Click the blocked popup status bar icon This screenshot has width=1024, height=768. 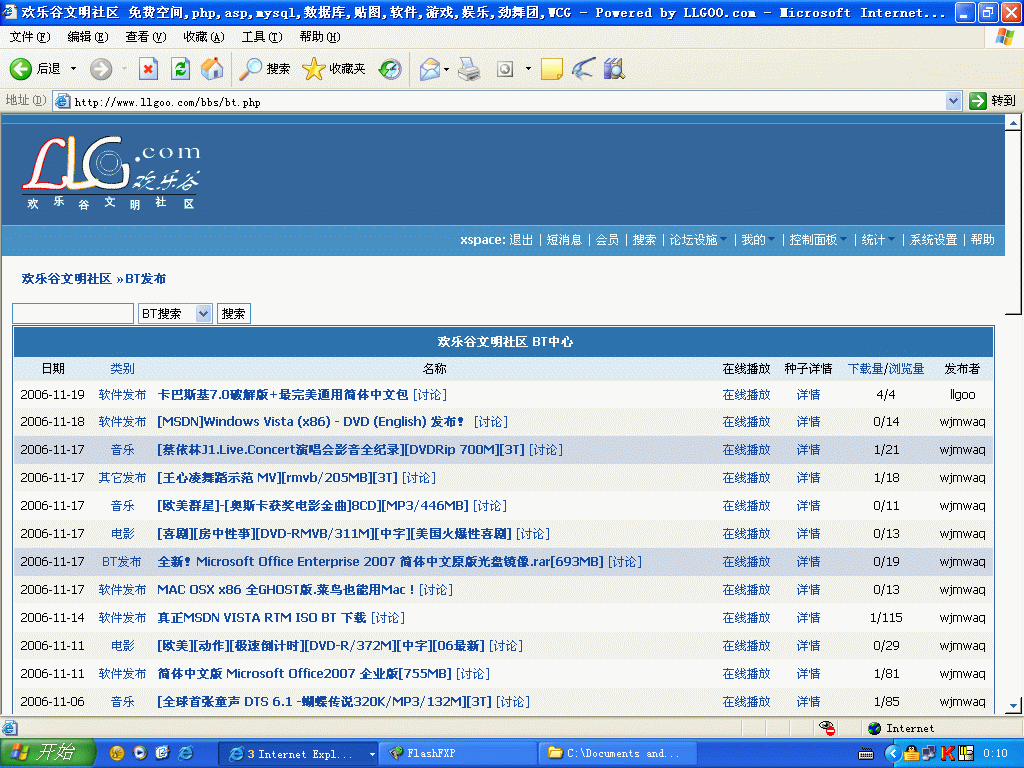tap(827, 728)
